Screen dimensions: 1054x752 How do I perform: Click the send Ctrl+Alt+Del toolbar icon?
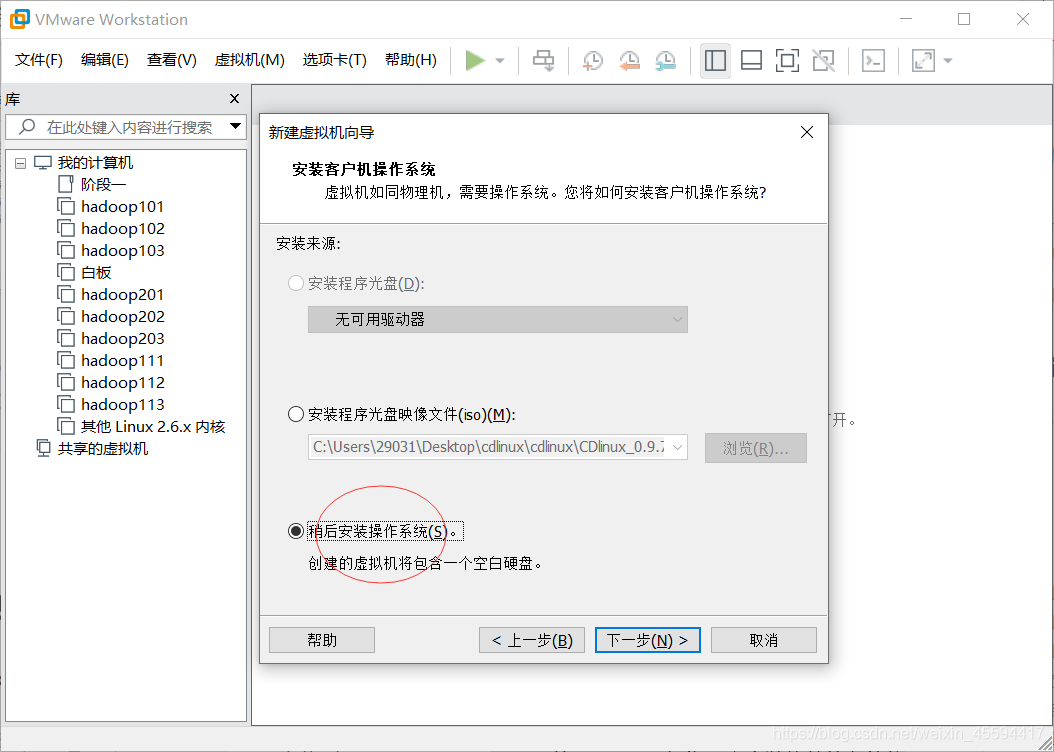[543, 60]
